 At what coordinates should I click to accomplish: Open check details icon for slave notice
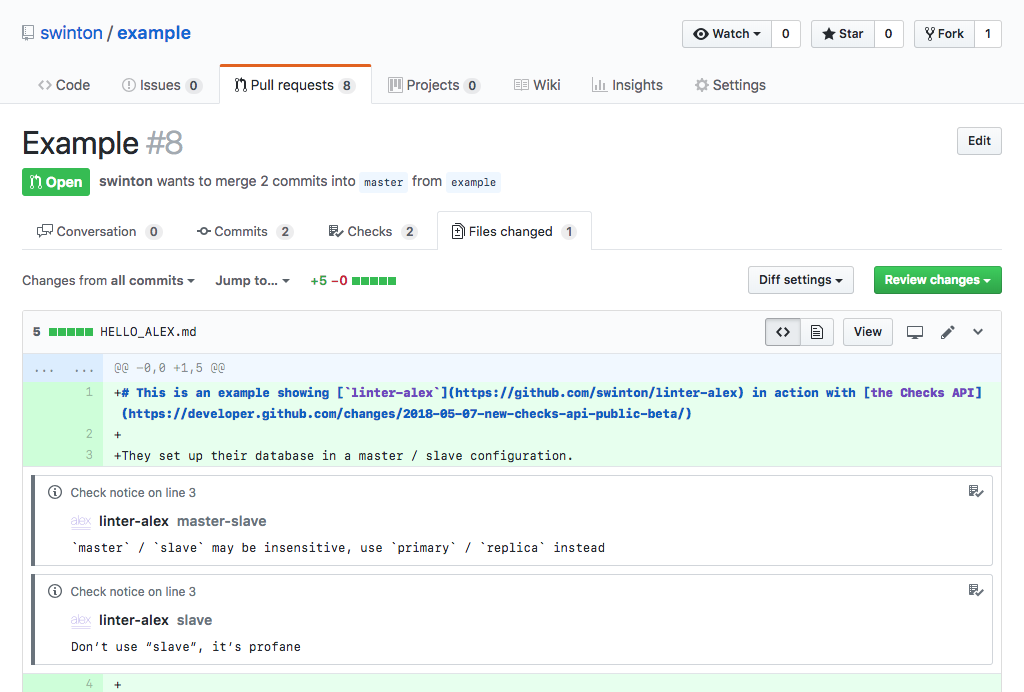(976, 591)
